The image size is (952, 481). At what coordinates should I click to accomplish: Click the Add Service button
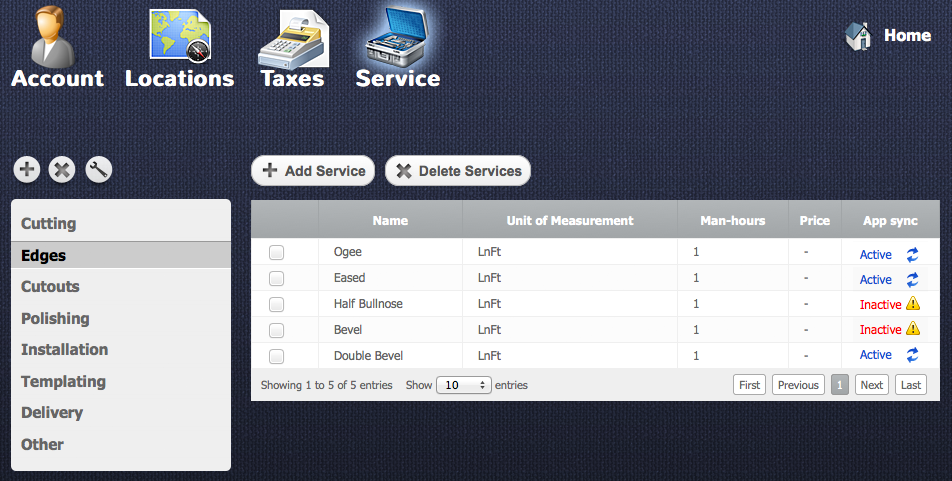tap(313, 171)
